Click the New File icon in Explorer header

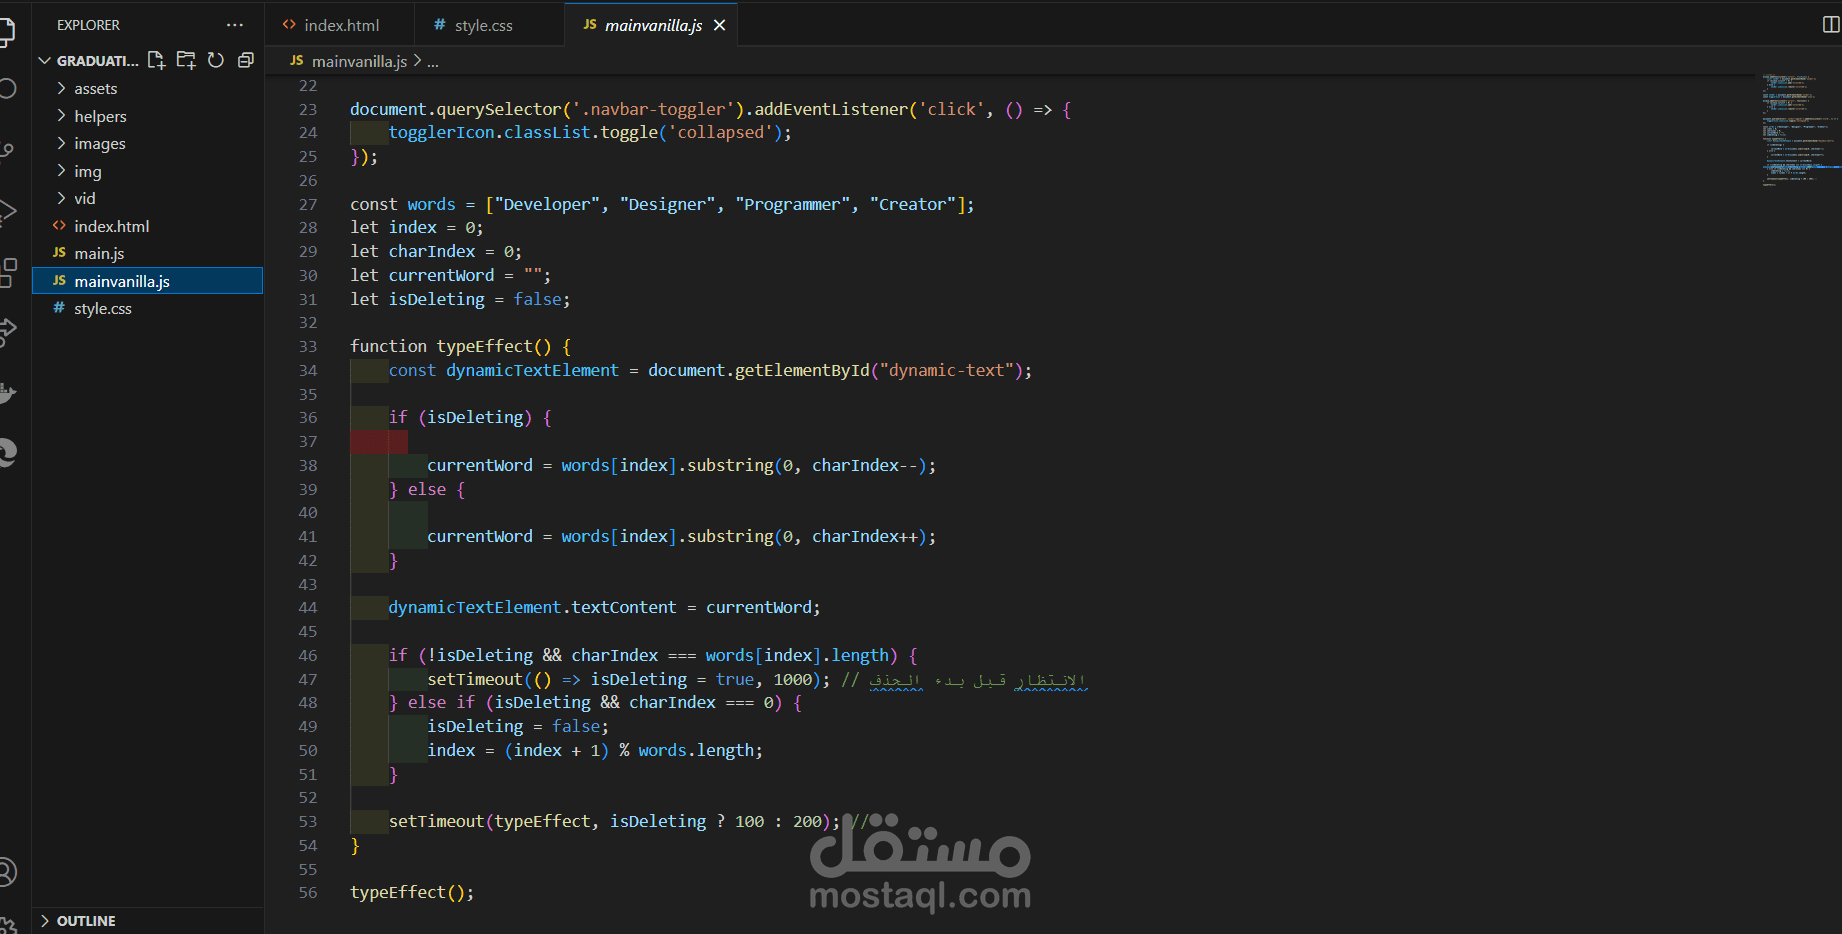click(156, 60)
